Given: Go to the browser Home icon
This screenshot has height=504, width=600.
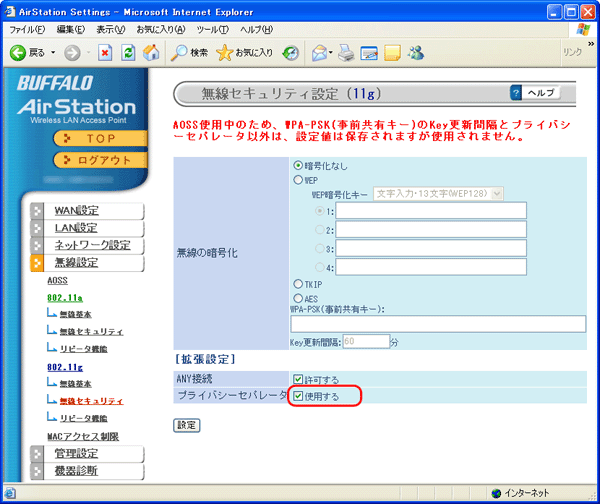Looking at the screenshot, I should coord(150,52).
